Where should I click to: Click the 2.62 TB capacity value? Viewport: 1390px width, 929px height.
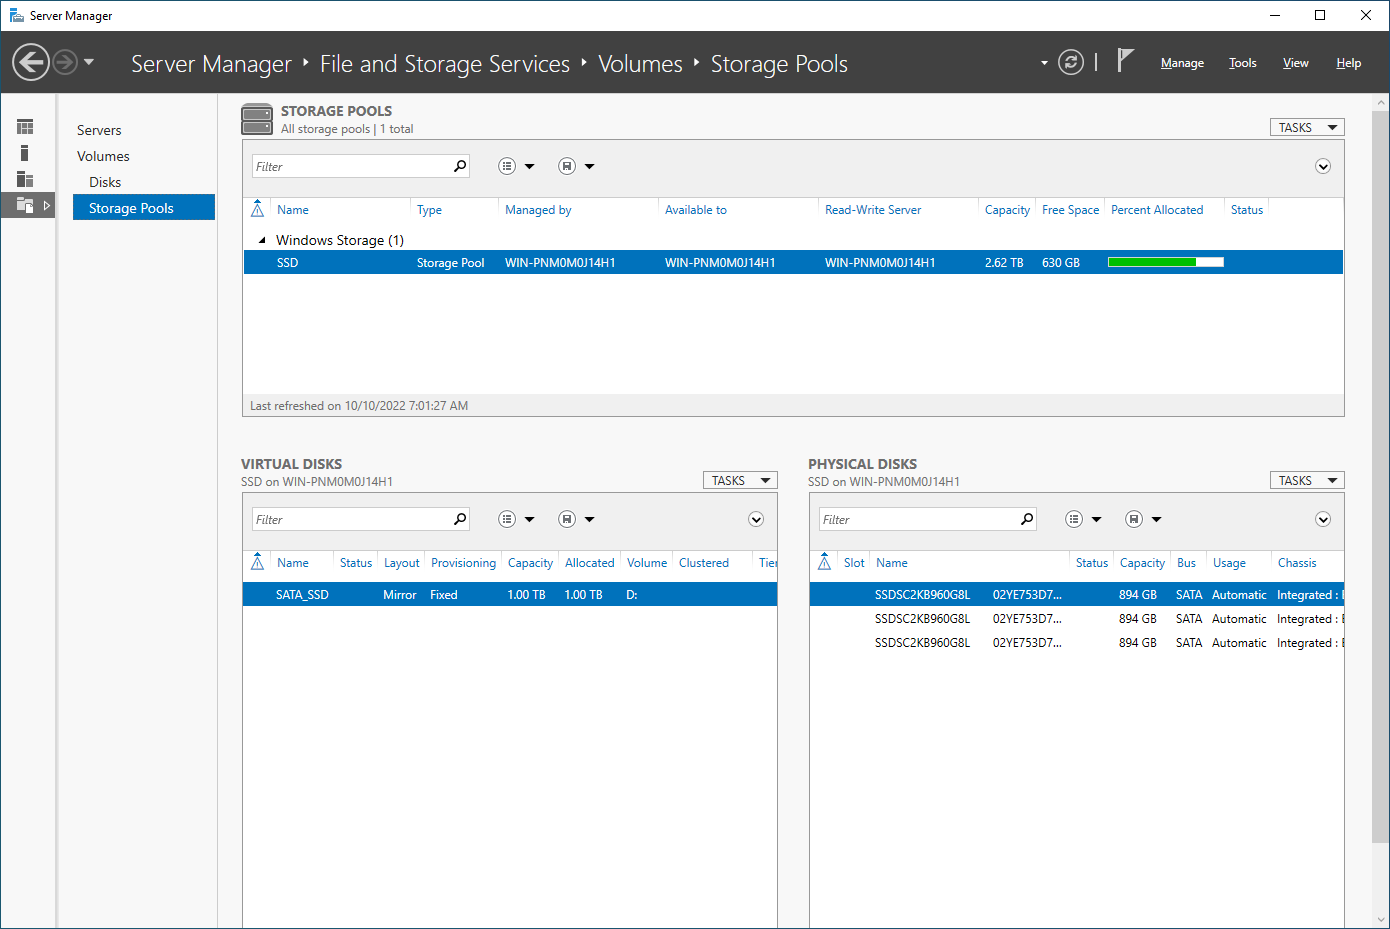[x=1004, y=263]
